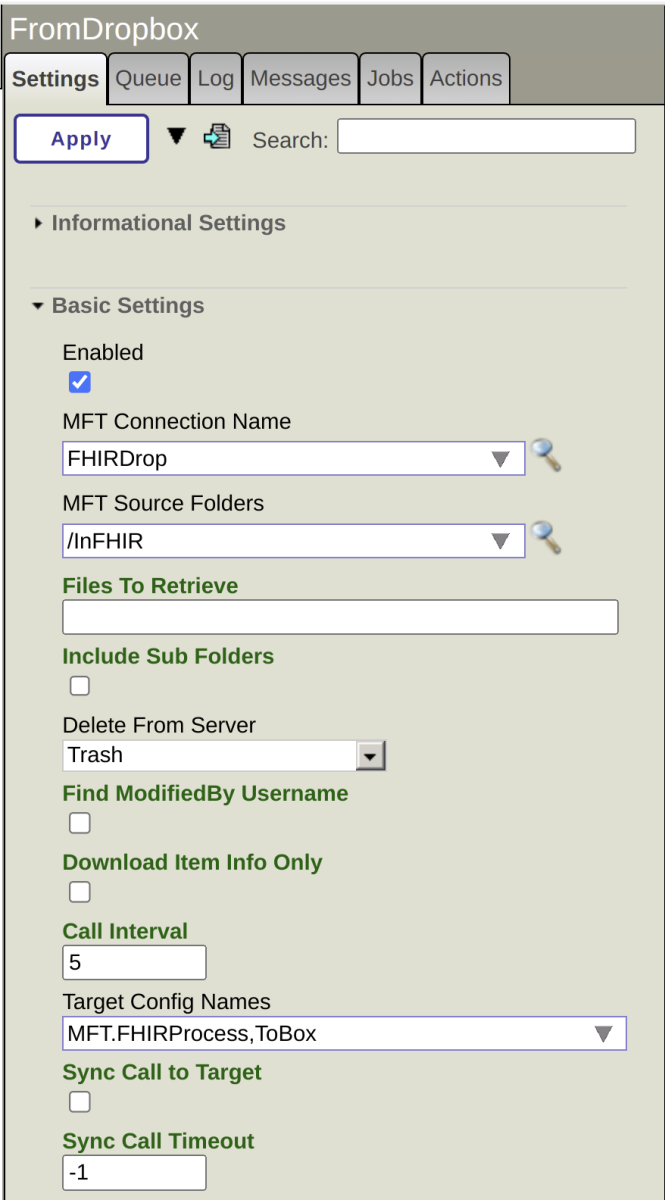Open MFT Connection Name dropdown
The width and height of the screenshot is (665, 1200).
coord(500,459)
